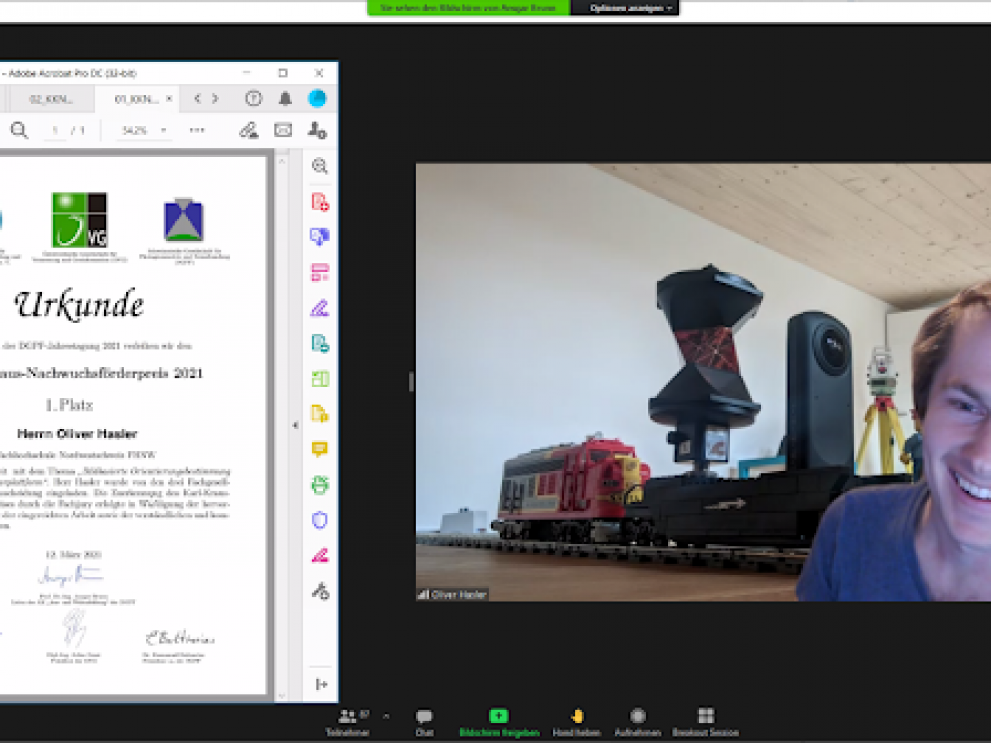Image resolution: width=991 pixels, height=743 pixels.
Task: Open the Acrobat notifications bell
Action: pos(285,99)
